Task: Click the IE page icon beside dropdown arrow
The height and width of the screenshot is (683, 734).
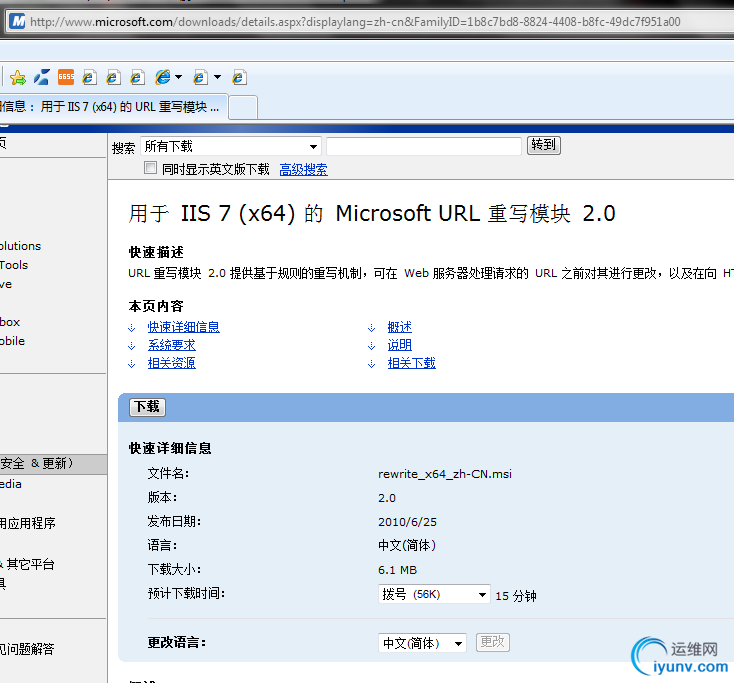Action: click(x=200, y=77)
